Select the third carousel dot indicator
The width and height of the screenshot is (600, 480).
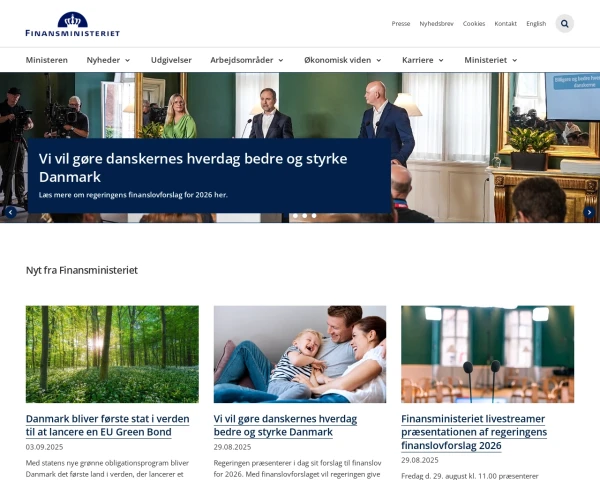click(x=314, y=216)
